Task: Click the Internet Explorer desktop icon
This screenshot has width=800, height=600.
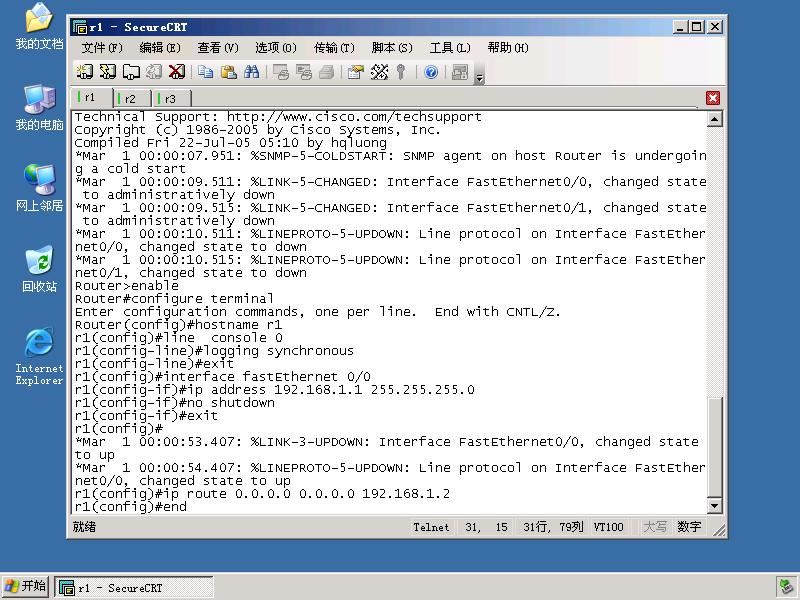Action: [39, 356]
